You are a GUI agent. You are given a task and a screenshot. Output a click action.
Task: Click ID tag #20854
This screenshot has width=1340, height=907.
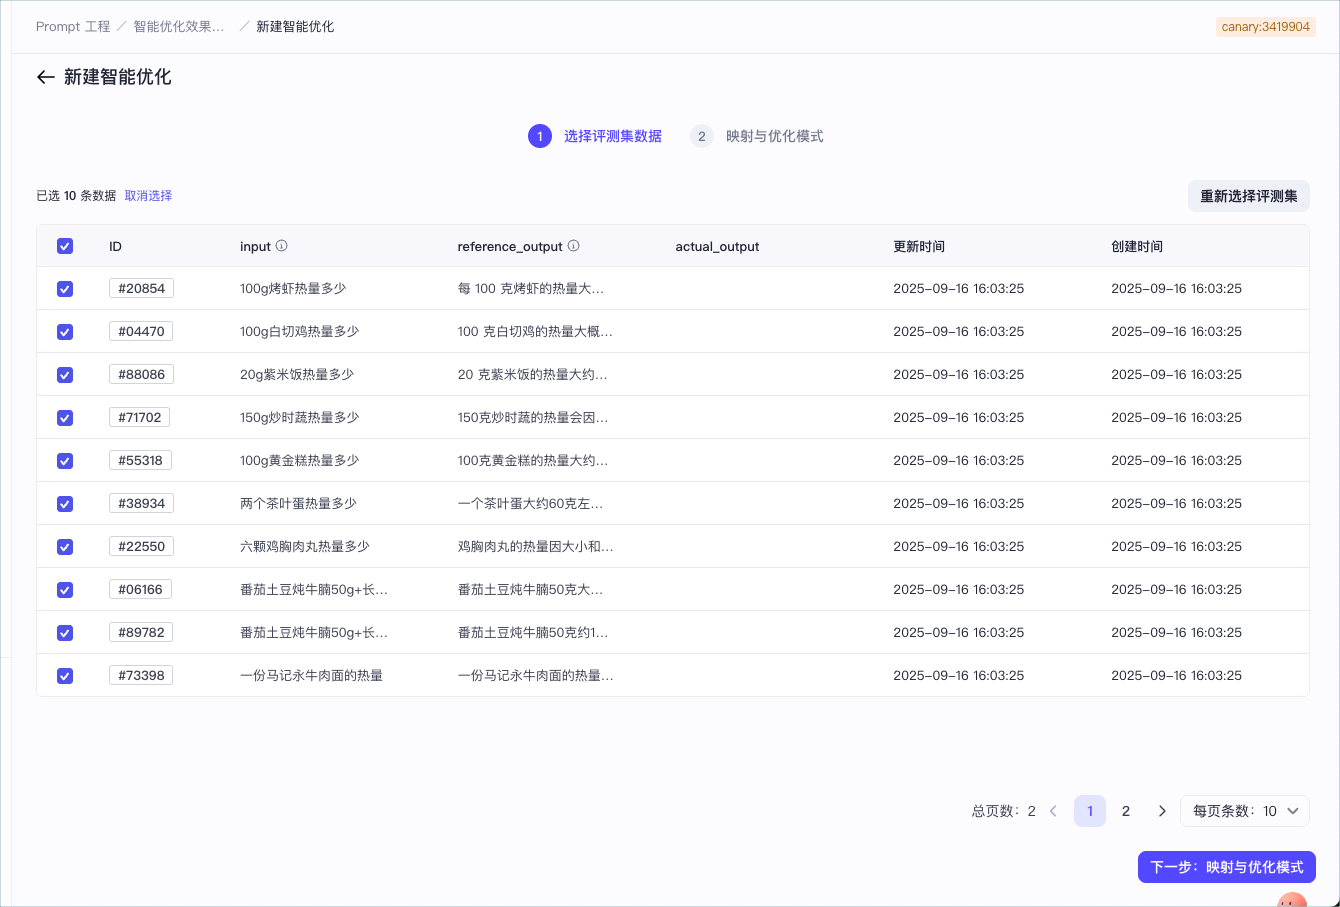141,288
